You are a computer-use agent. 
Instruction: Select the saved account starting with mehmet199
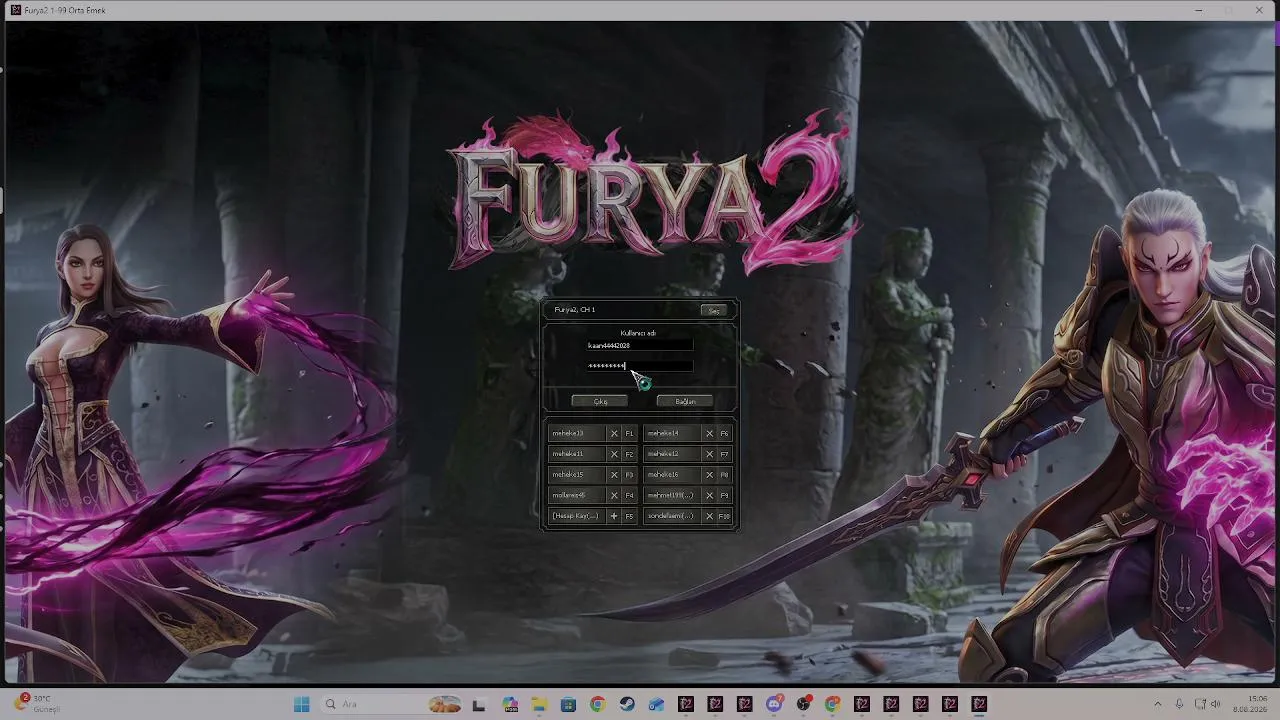click(x=672, y=496)
